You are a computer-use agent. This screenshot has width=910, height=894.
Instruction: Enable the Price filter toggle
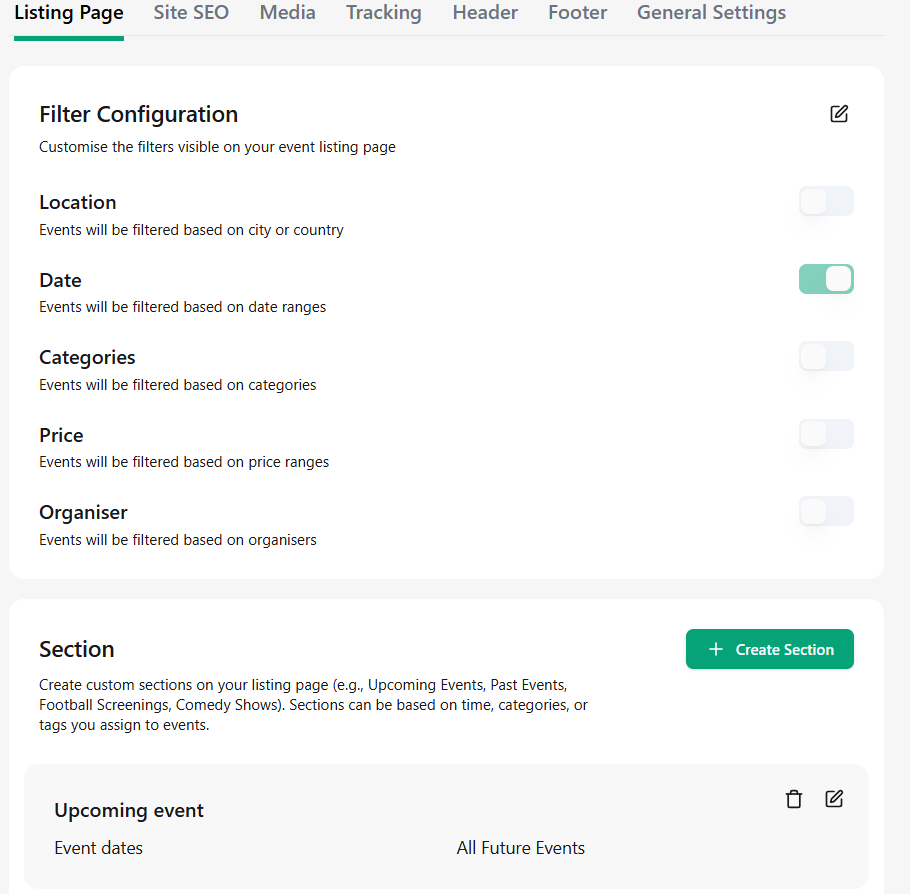click(x=826, y=434)
